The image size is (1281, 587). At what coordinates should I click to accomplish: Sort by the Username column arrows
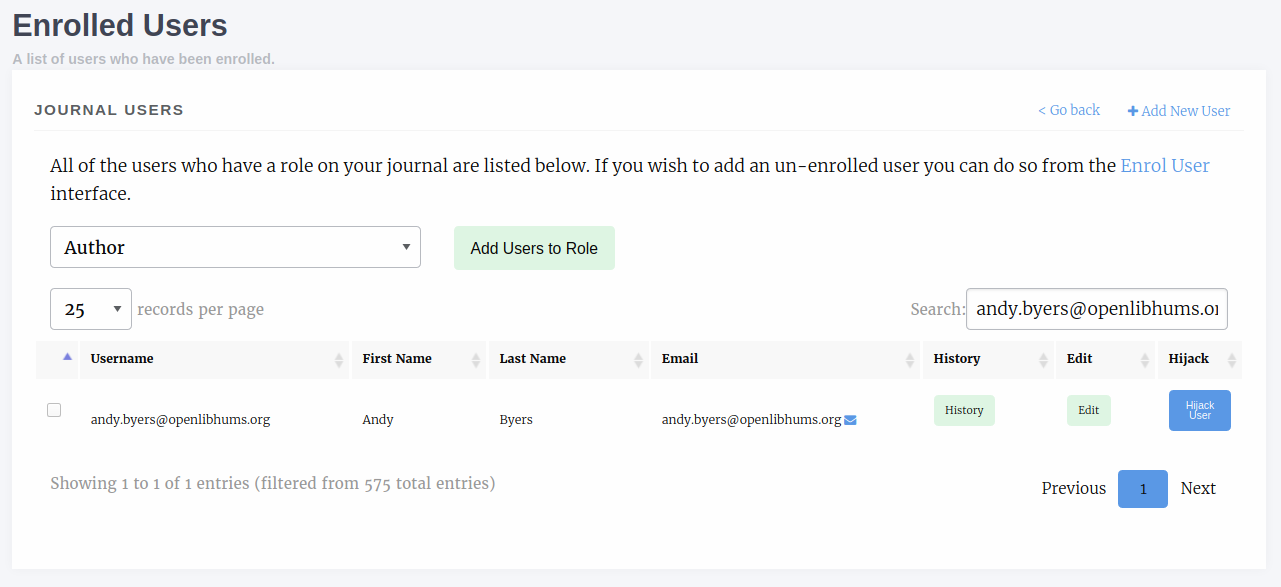(339, 360)
